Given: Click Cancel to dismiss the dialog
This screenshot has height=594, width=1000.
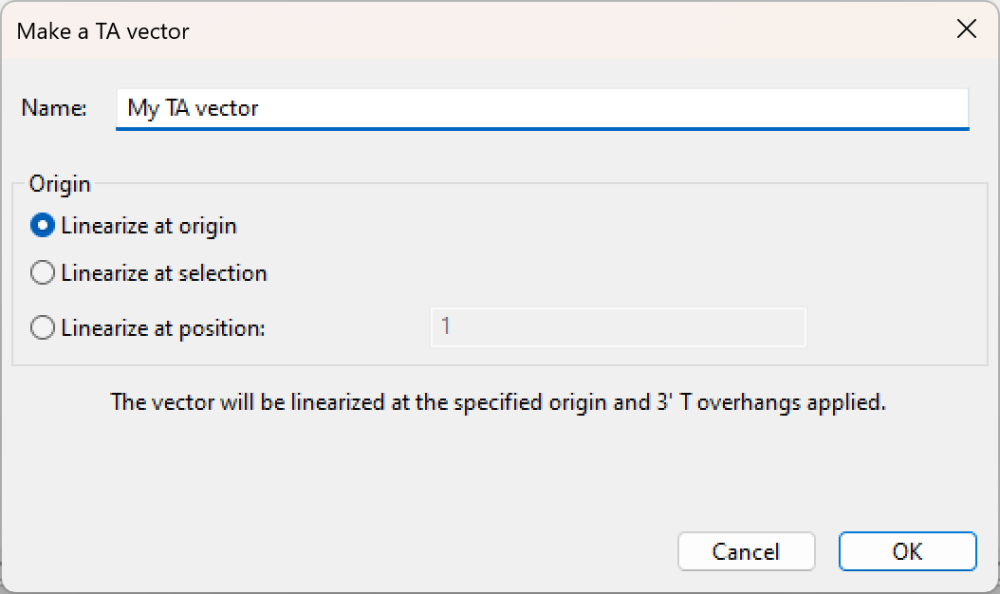Looking at the screenshot, I should (x=746, y=551).
